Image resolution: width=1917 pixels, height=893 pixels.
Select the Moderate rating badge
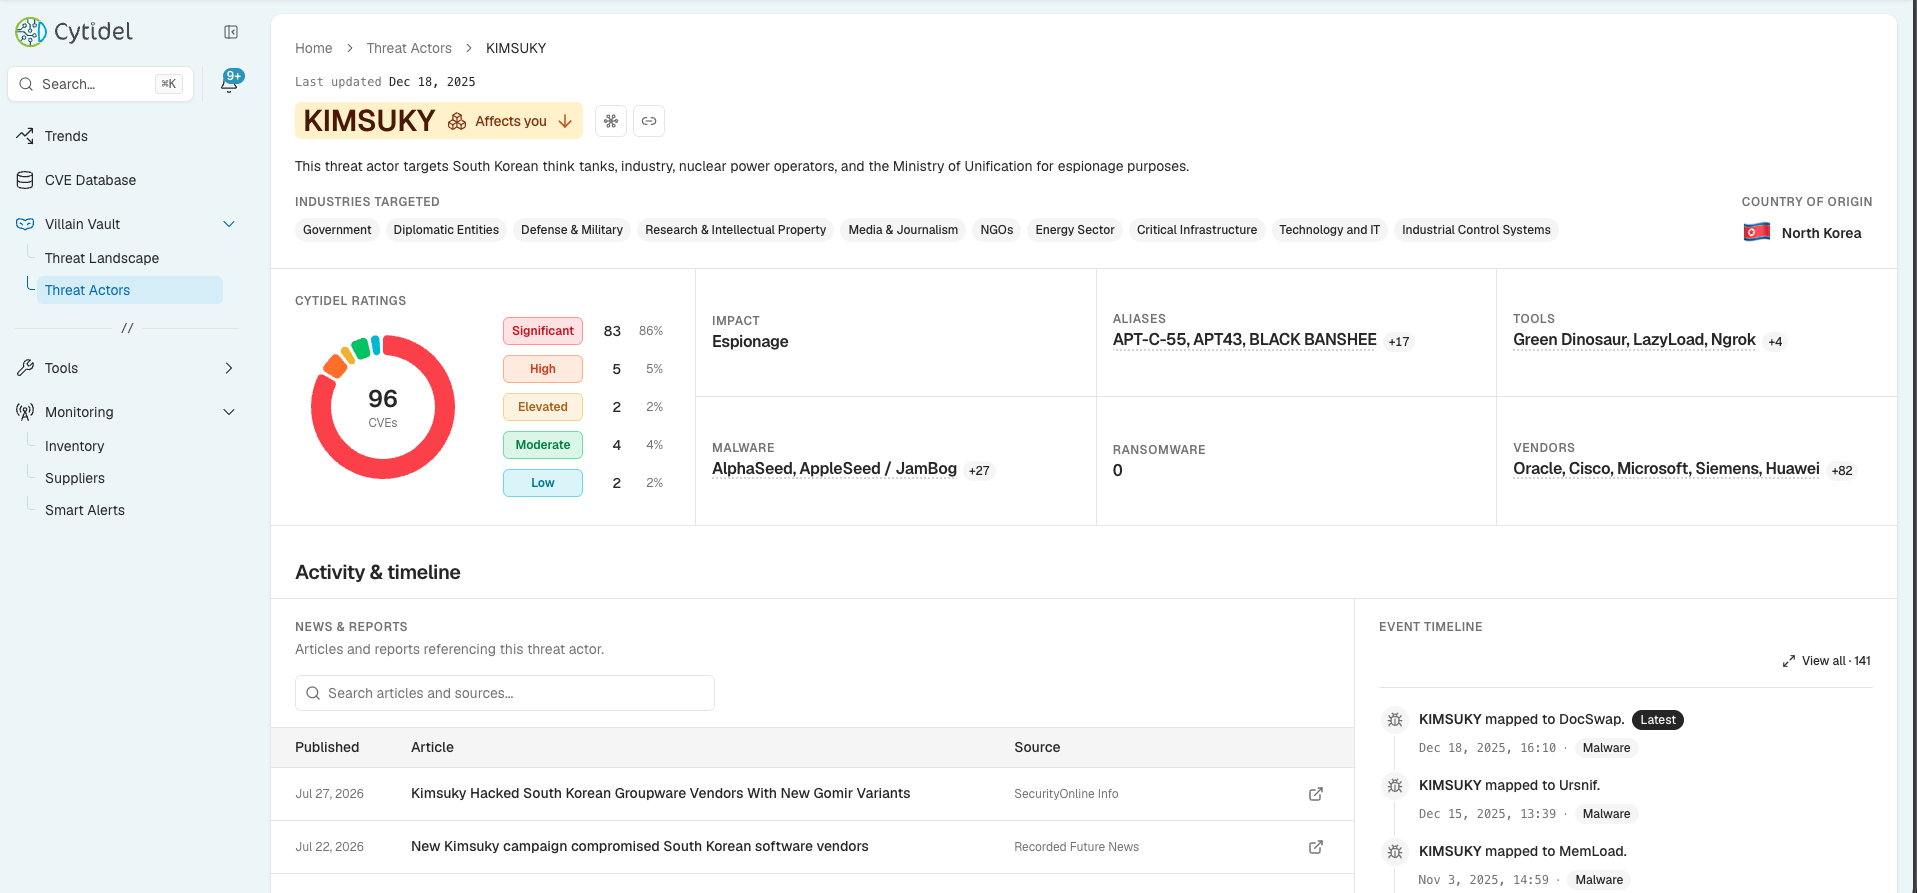[x=543, y=445]
